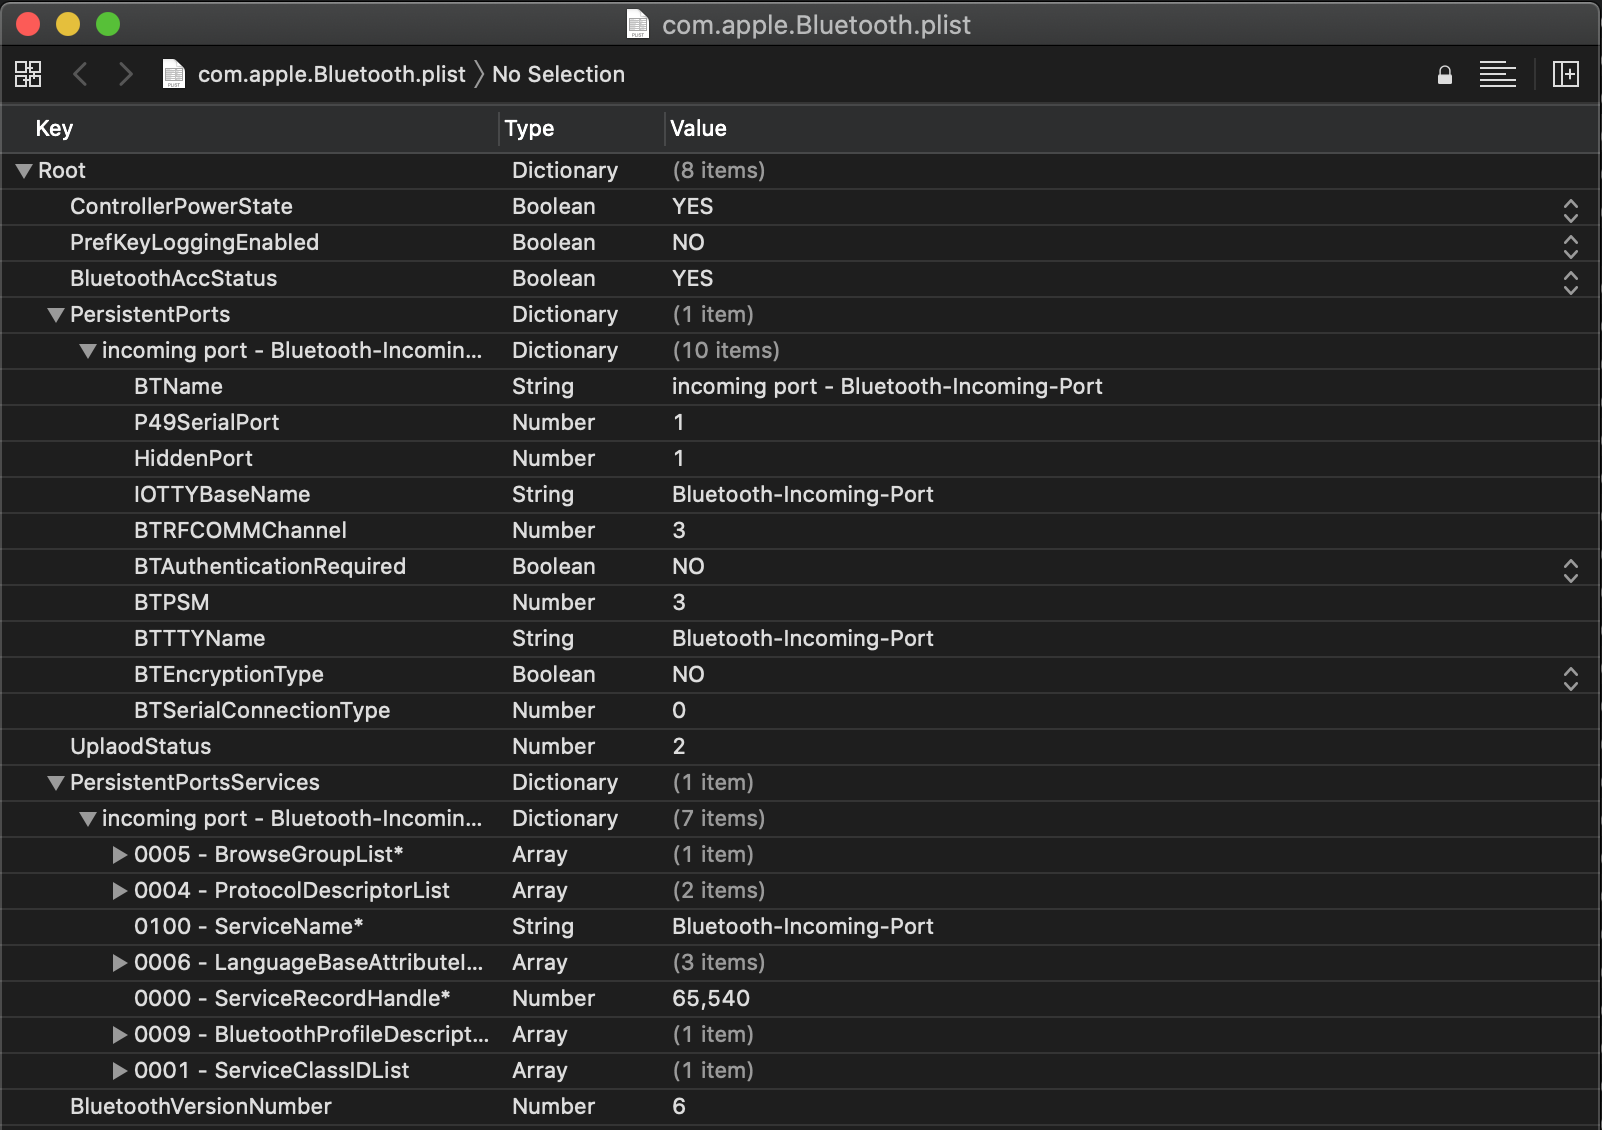Click the window title com.apple.Bluetooth.plist

tap(816, 24)
